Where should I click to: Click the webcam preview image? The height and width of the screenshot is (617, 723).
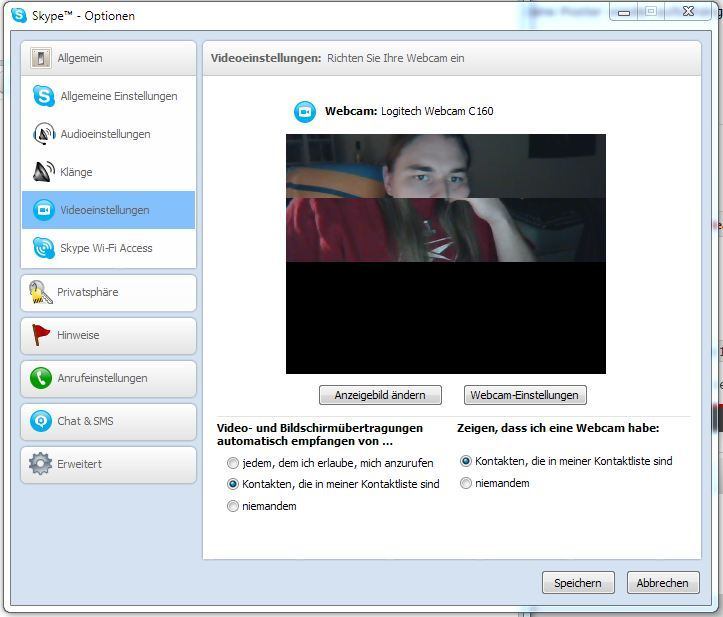pos(445,254)
